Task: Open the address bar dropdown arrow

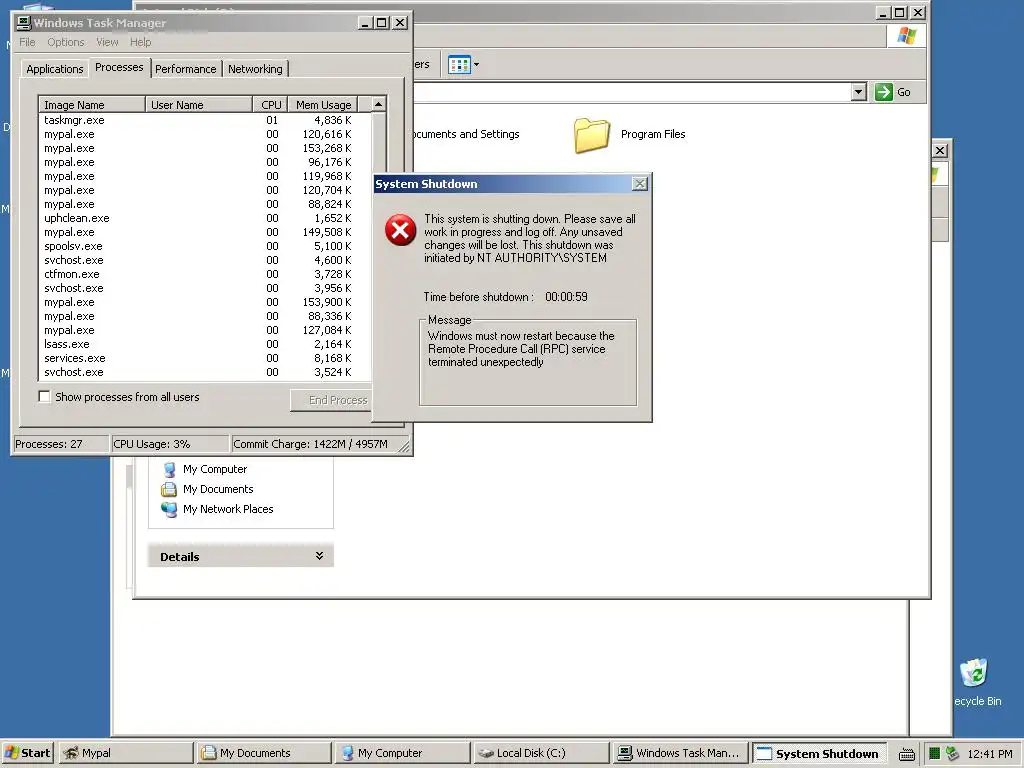Action: pyautogui.click(x=859, y=92)
